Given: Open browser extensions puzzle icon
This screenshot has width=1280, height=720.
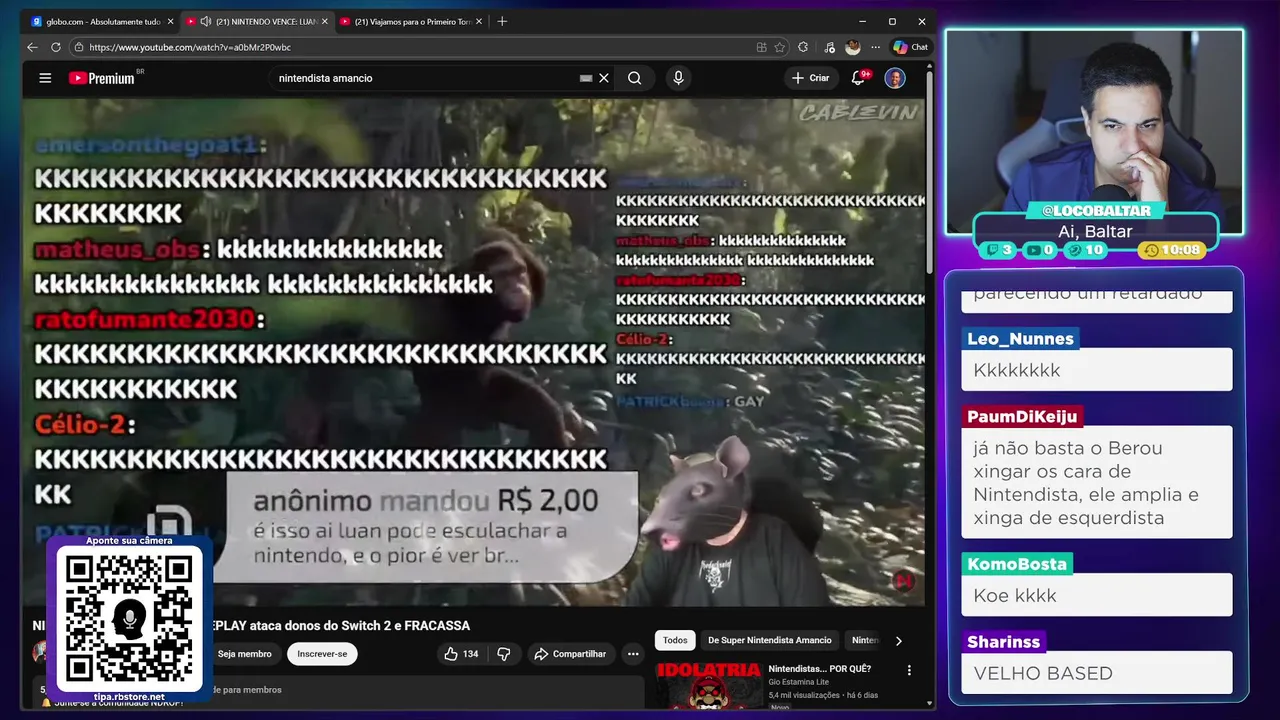Looking at the screenshot, I should 803,47.
